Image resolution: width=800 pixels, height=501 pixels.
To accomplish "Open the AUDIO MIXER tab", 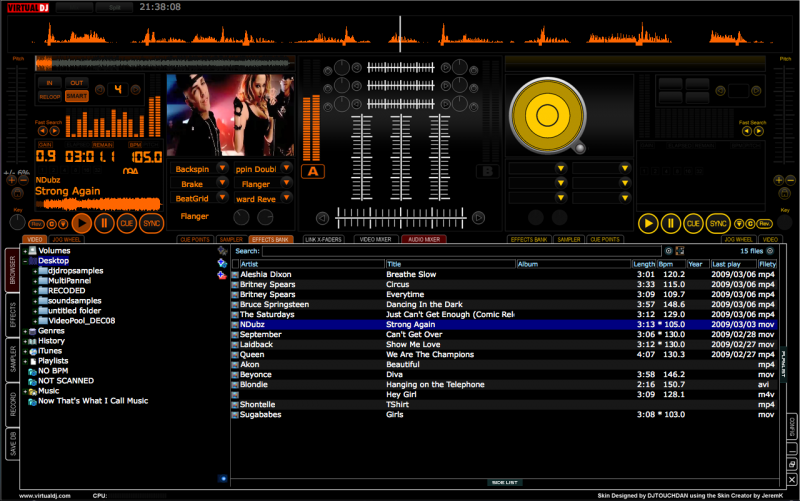I will (x=424, y=239).
